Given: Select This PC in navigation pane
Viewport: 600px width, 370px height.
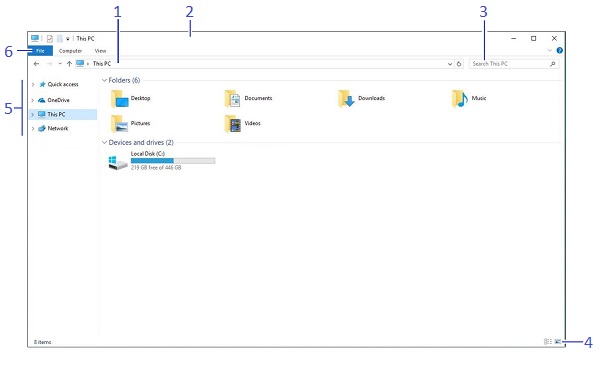Looking at the screenshot, I should [x=63, y=114].
